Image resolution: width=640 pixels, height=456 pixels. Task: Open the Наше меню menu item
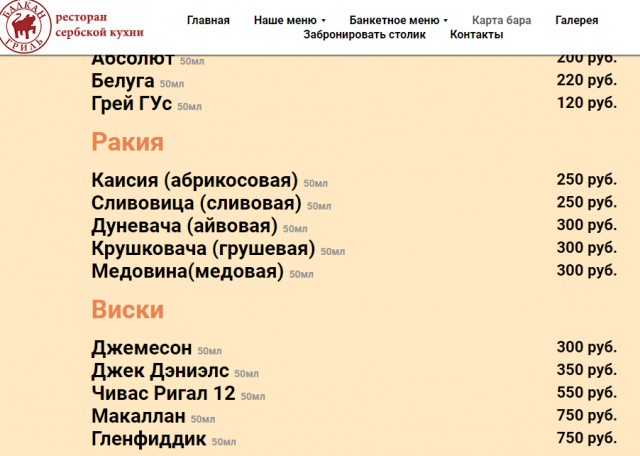point(285,20)
